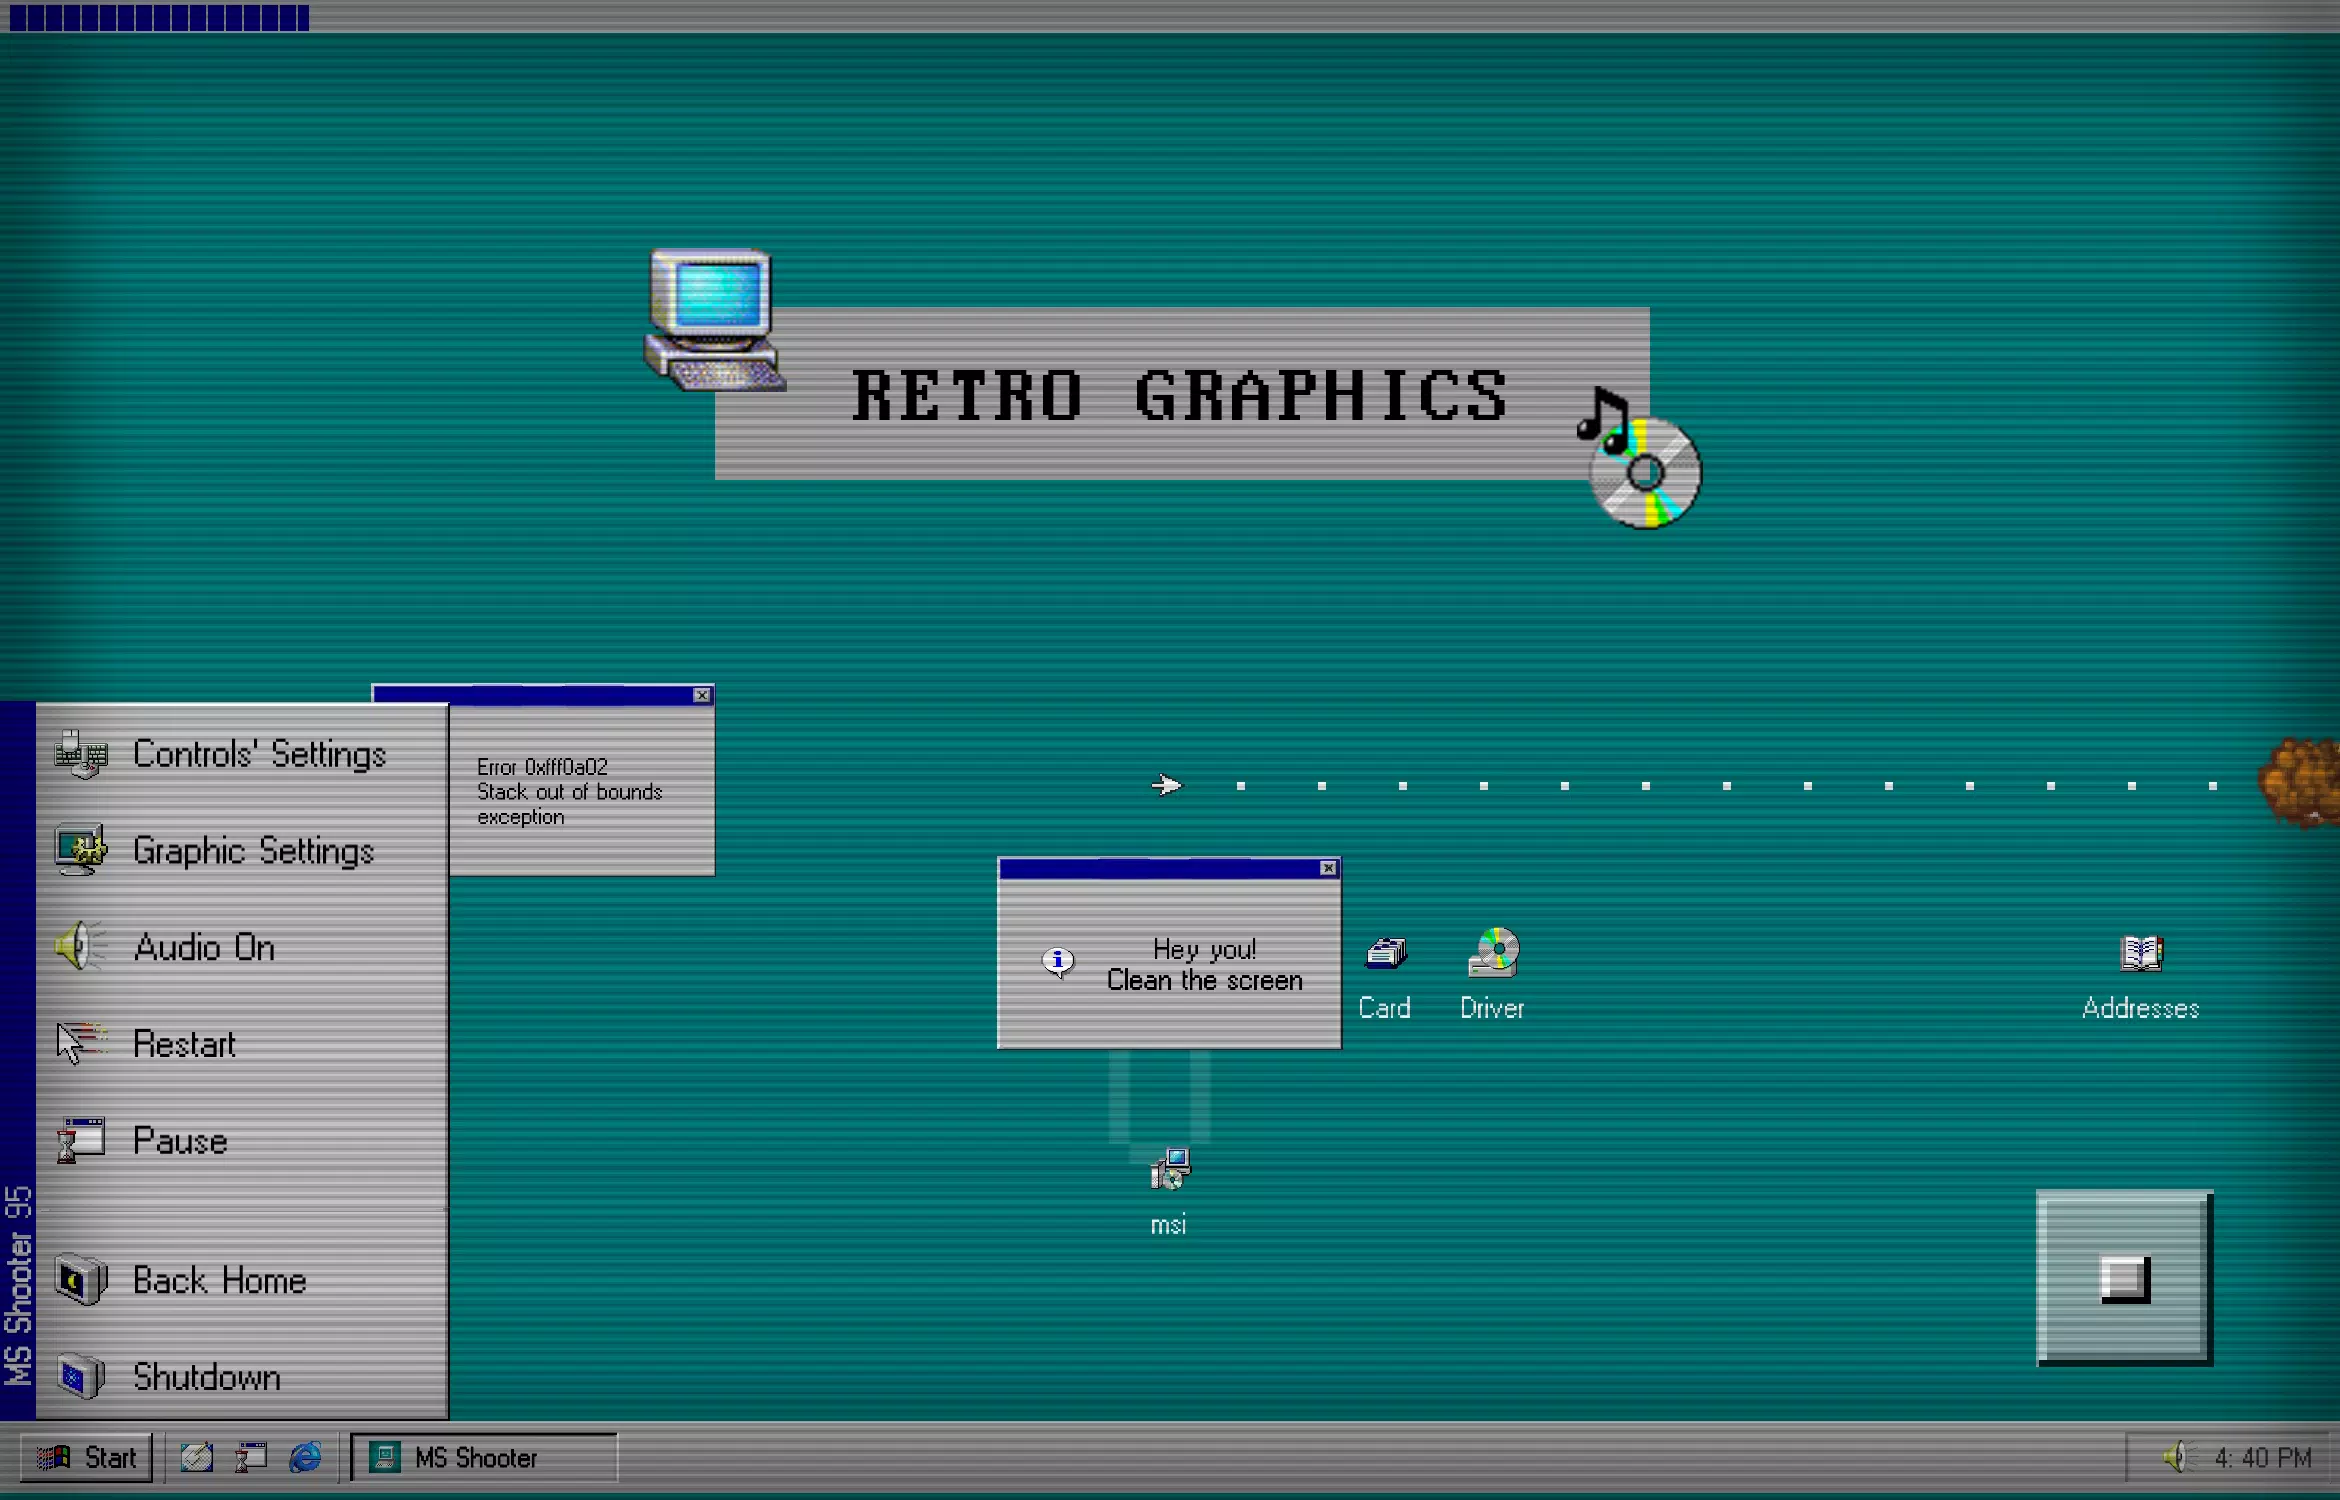Open Graphic Settings menu entry
2340x1500 pixels.
252,851
